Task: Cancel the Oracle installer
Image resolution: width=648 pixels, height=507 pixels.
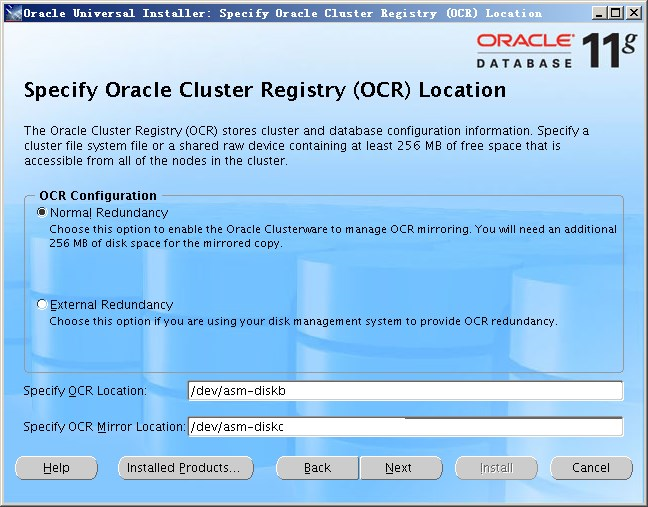Action: click(590, 468)
